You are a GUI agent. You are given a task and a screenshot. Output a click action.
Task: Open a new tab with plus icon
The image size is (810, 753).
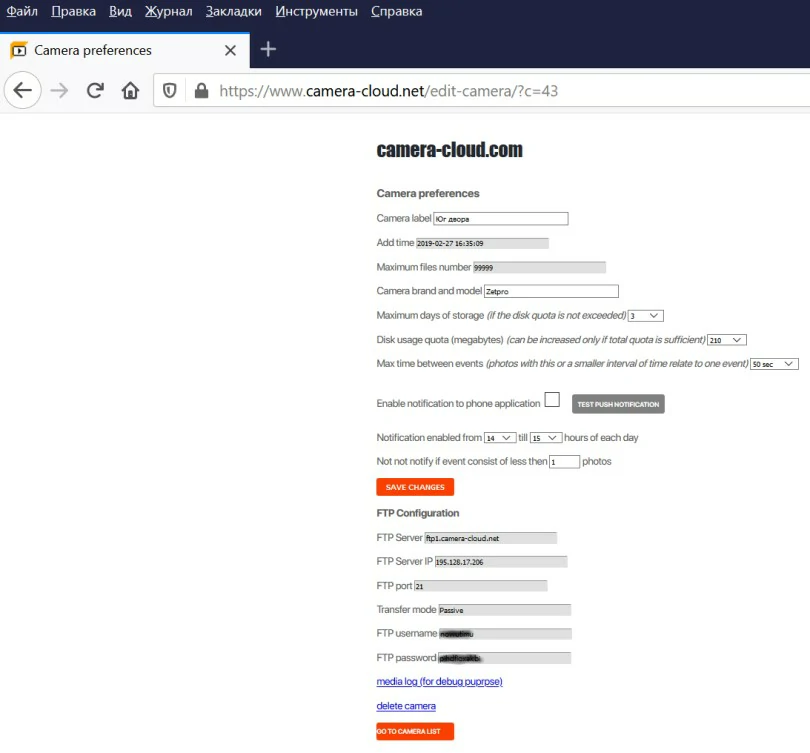click(x=268, y=49)
